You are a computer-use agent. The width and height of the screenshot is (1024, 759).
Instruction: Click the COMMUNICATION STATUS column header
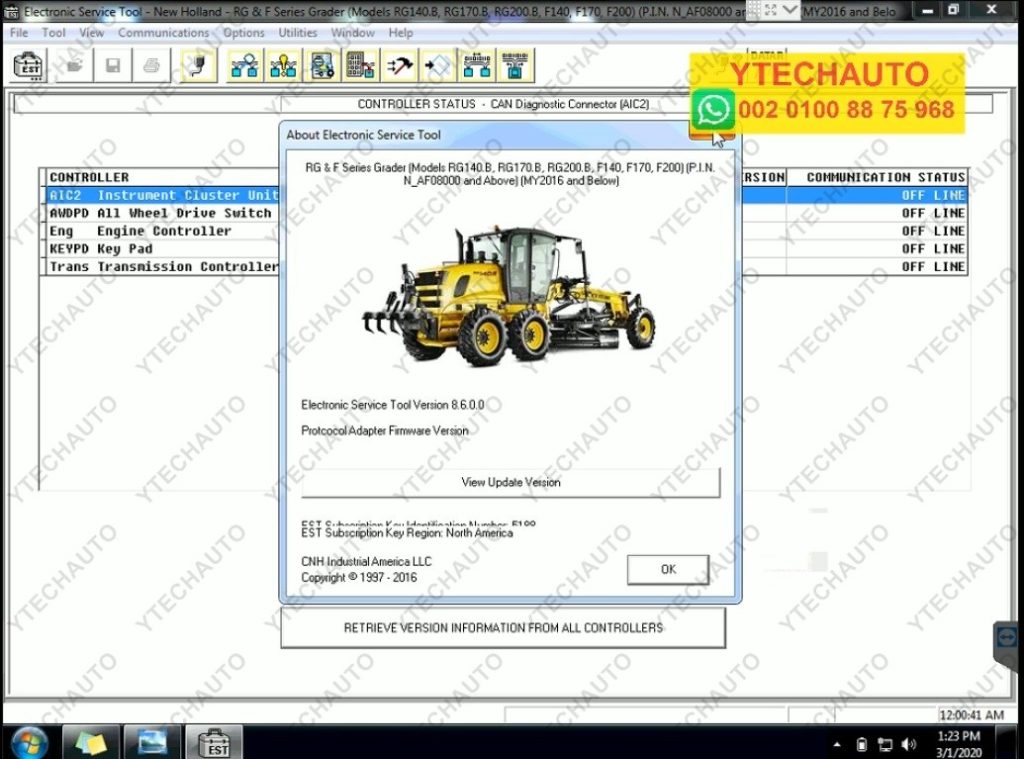click(x=886, y=177)
